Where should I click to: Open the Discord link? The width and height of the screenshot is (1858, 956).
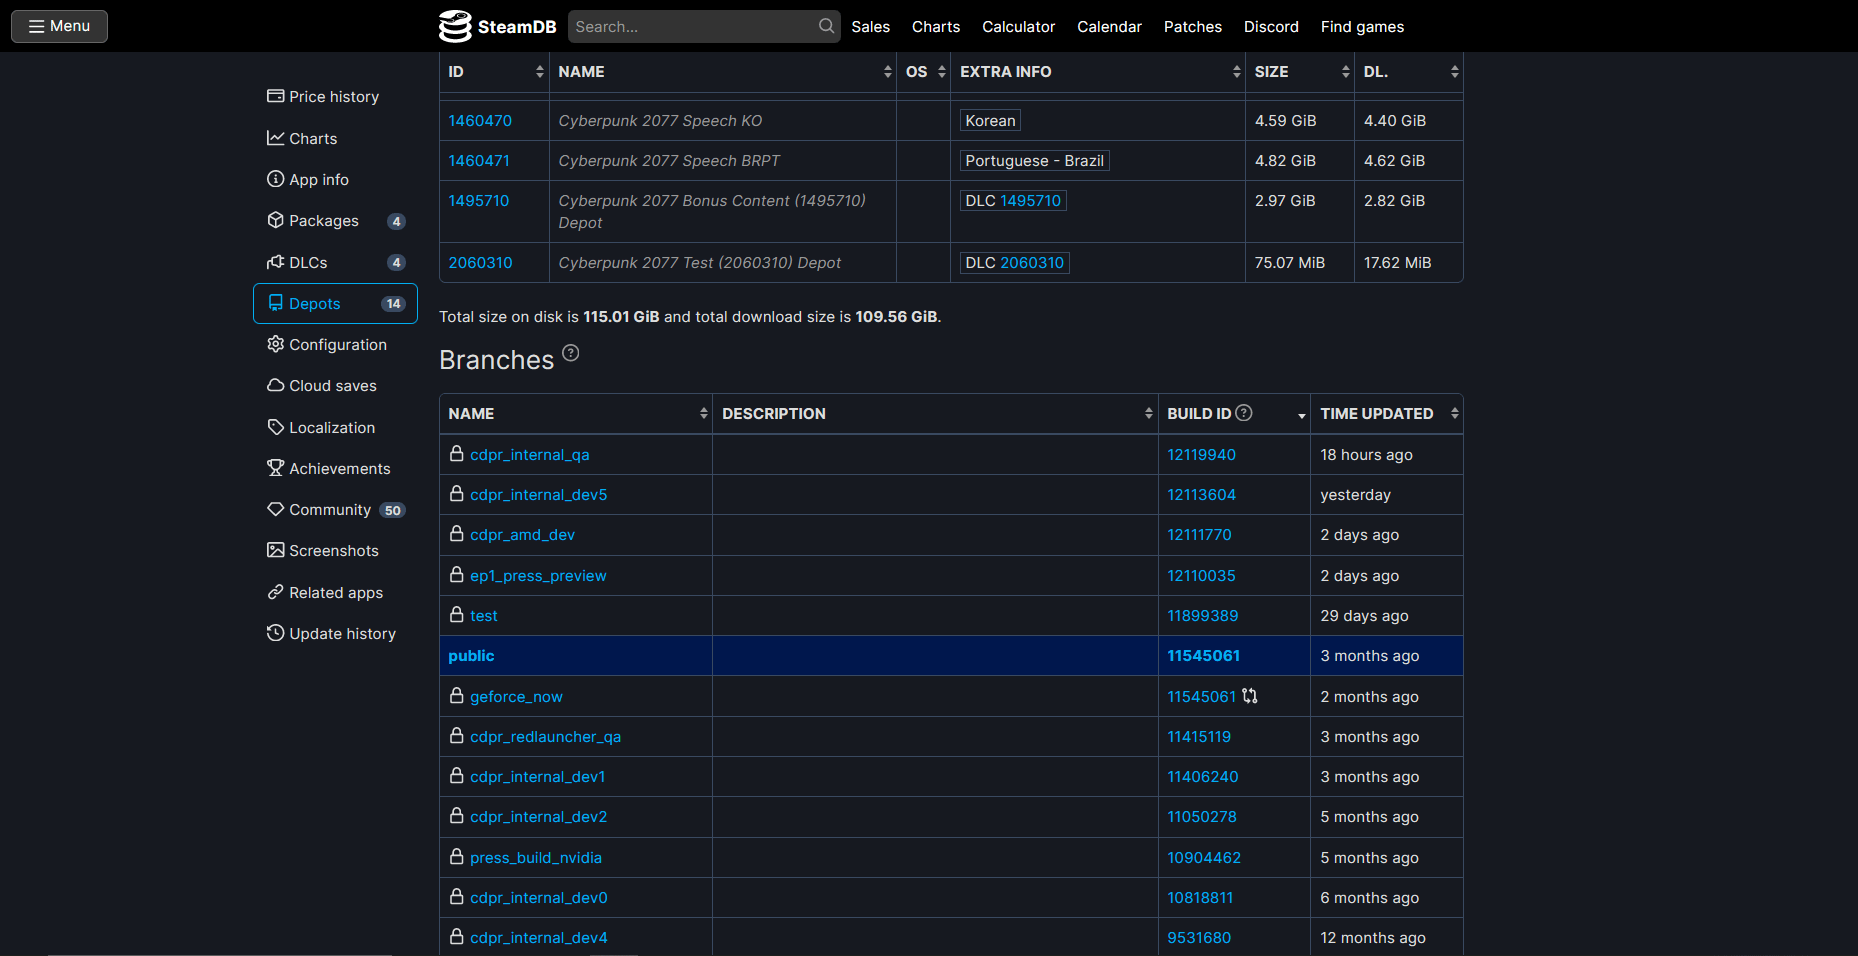pos(1271,27)
